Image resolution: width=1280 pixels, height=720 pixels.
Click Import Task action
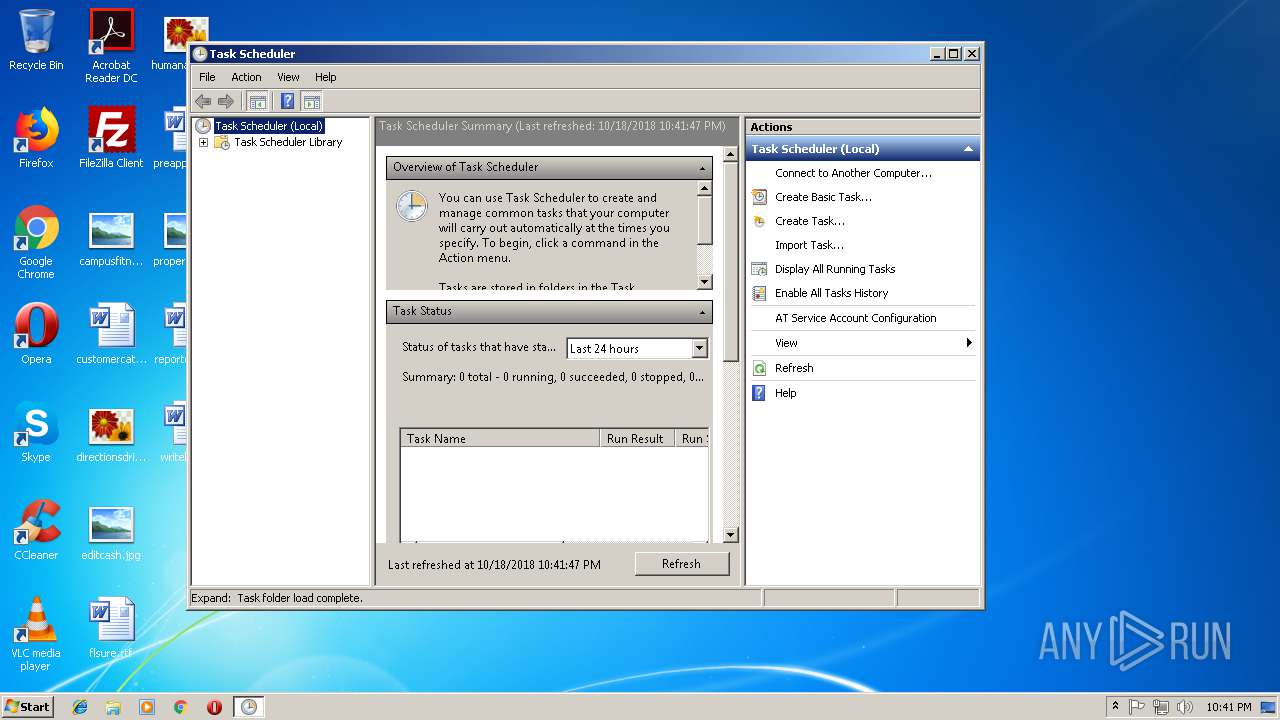809,245
